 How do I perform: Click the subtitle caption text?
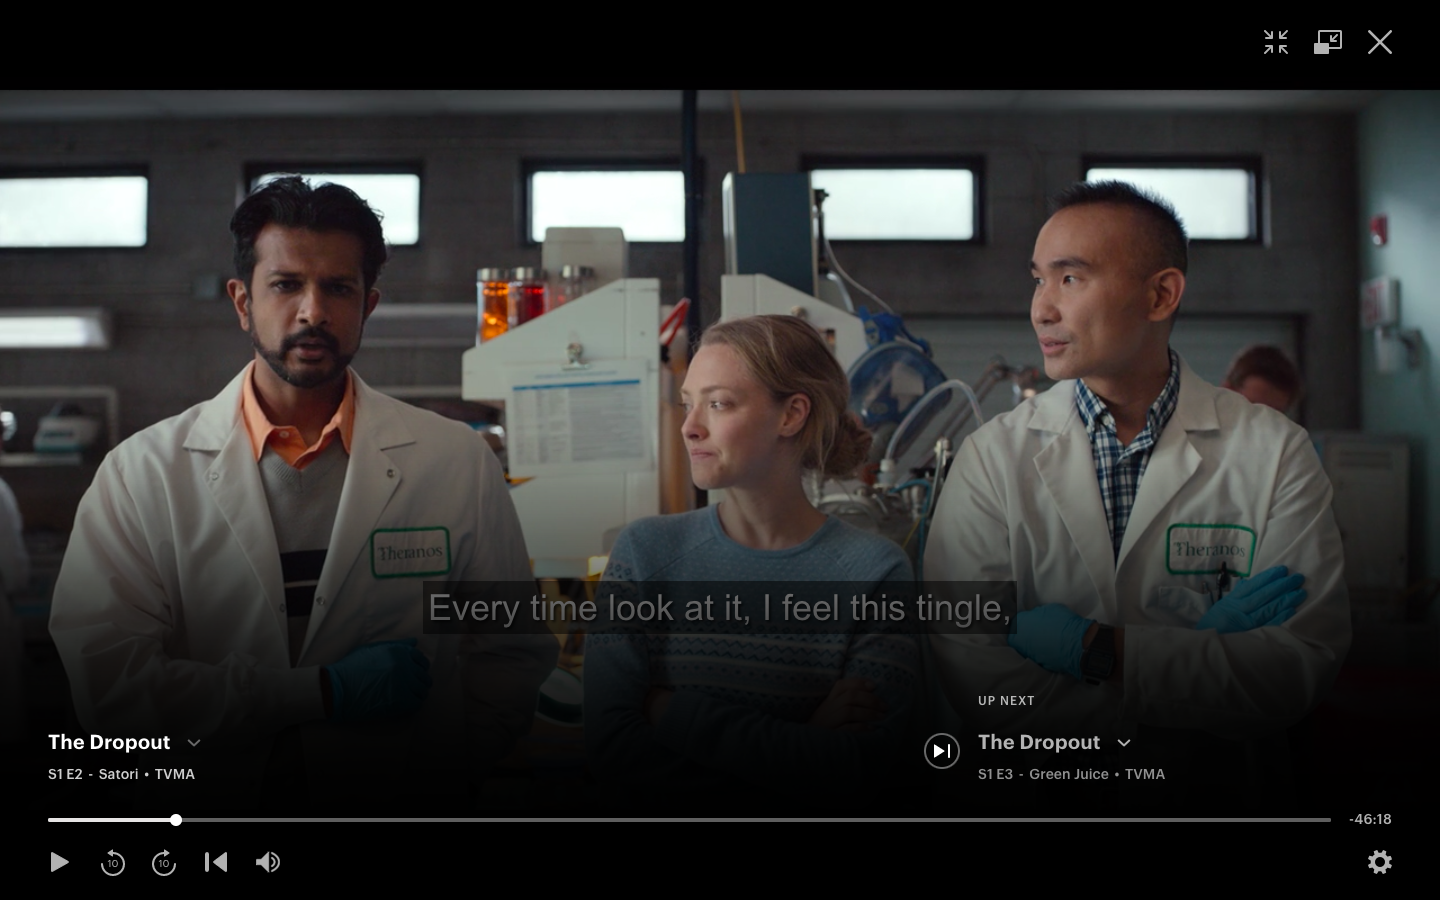[x=720, y=608]
